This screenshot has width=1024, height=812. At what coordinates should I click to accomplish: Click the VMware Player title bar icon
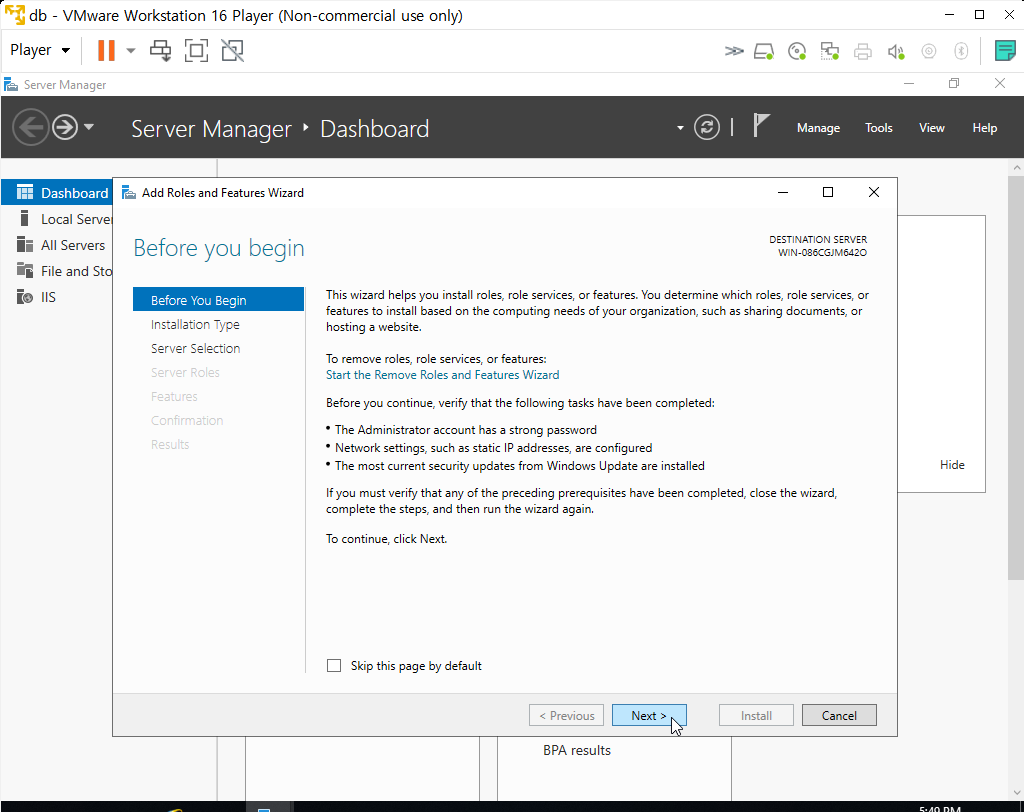point(14,14)
